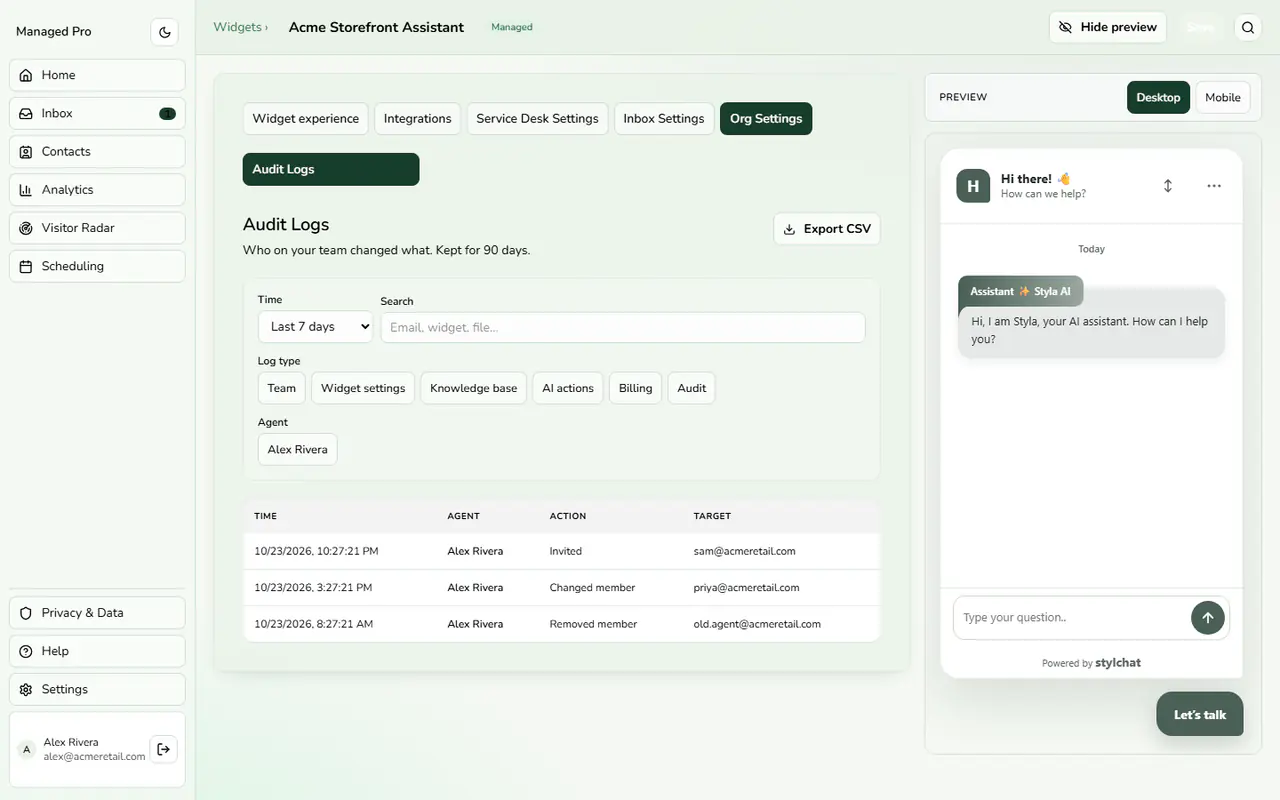Toggle the Audit log type filter

pyautogui.click(x=692, y=388)
